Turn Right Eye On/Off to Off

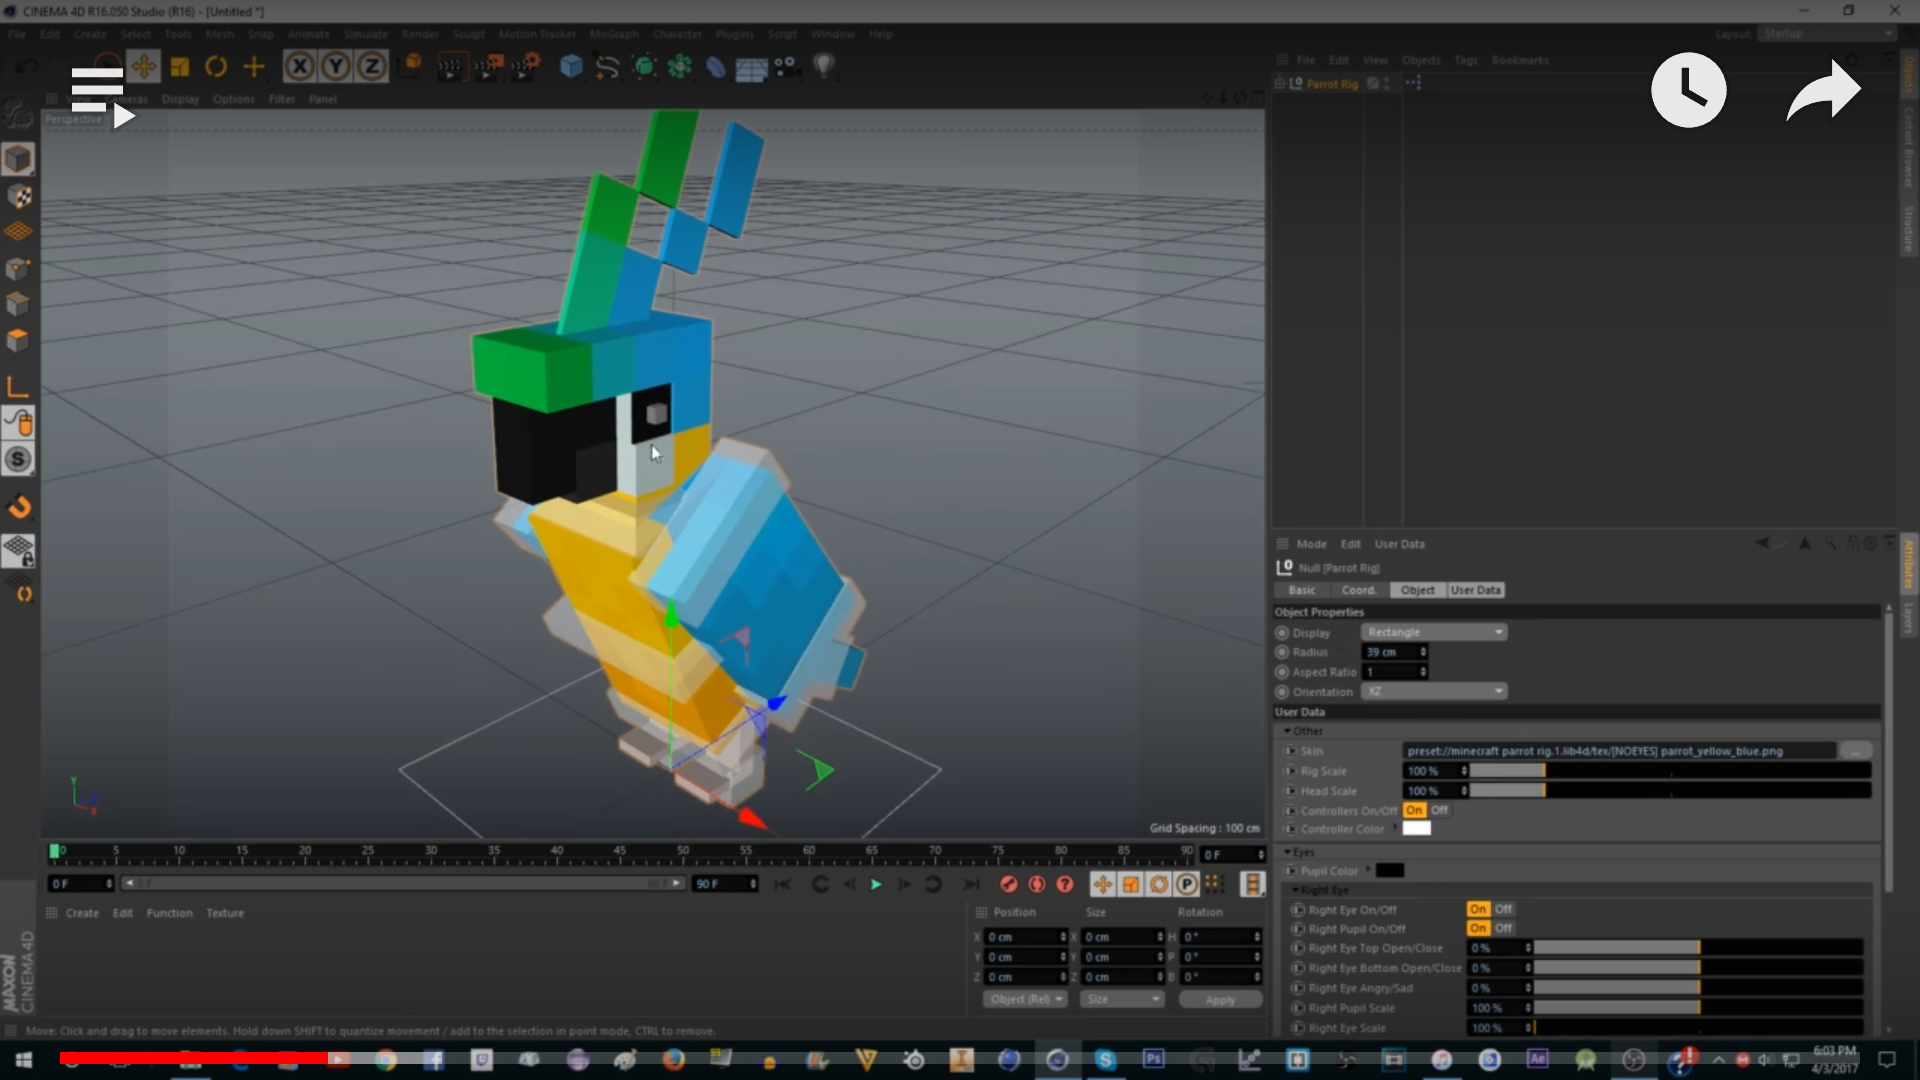(1503, 909)
